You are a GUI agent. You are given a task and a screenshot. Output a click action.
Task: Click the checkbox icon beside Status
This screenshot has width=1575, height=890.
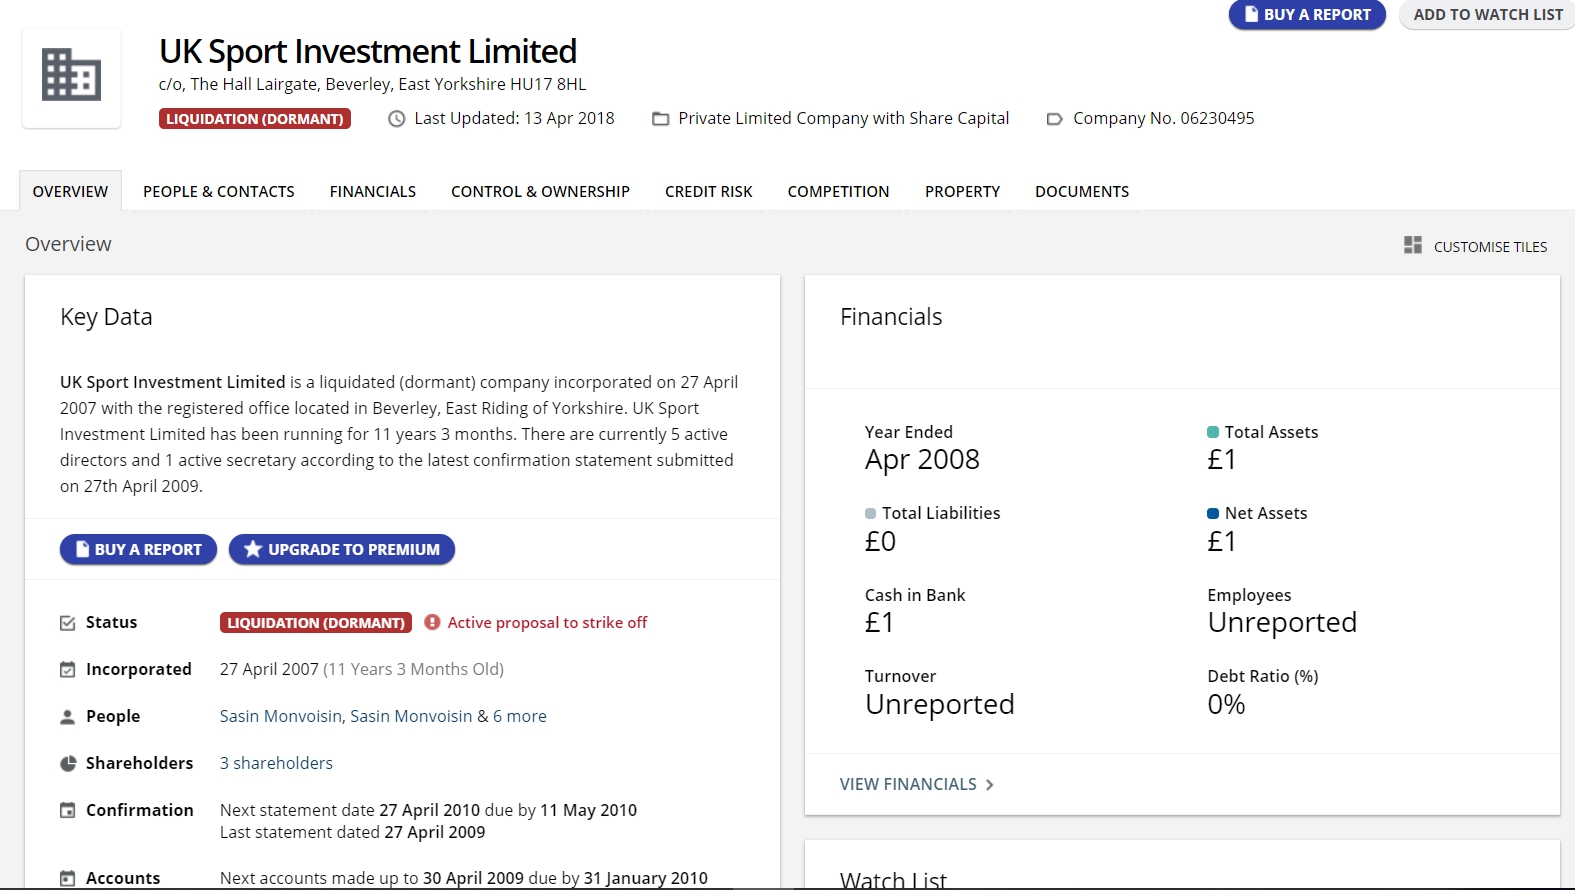[68, 623]
